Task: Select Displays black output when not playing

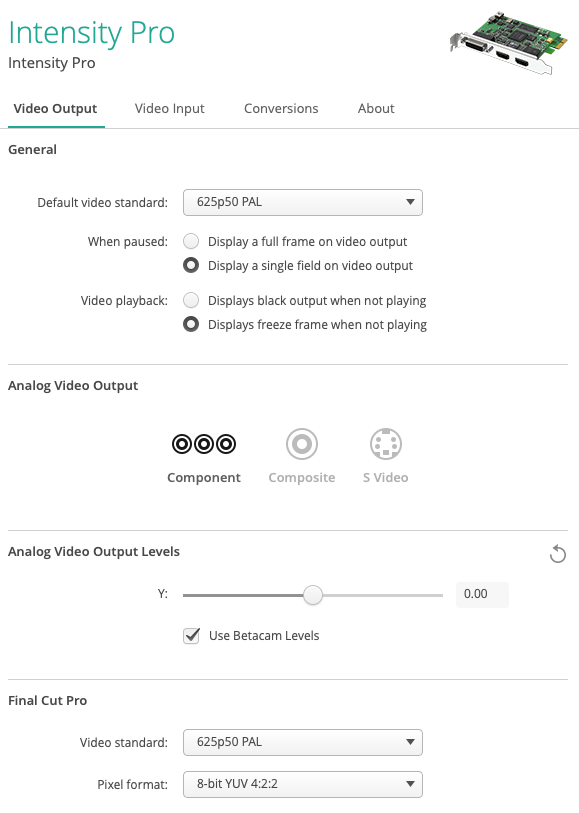Action: pyautogui.click(x=191, y=301)
